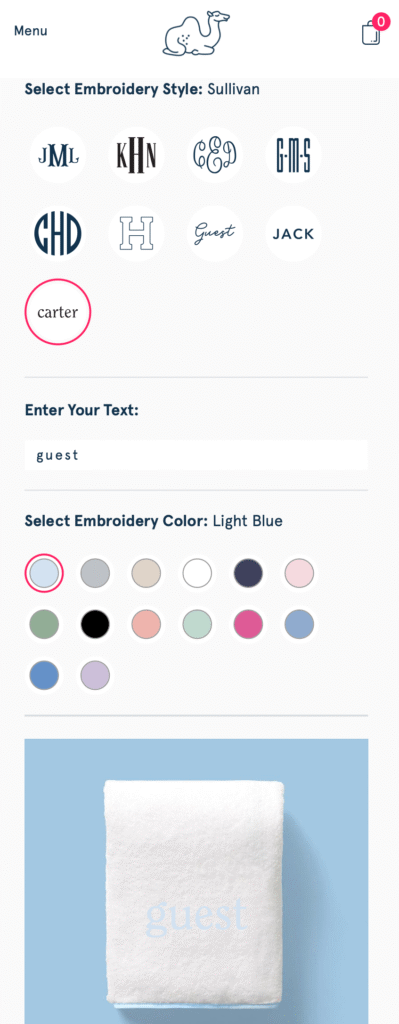The width and height of the screenshot is (399, 1024).
Task: Choose the outlined H letter style
Action: pyautogui.click(x=136, y=233)
